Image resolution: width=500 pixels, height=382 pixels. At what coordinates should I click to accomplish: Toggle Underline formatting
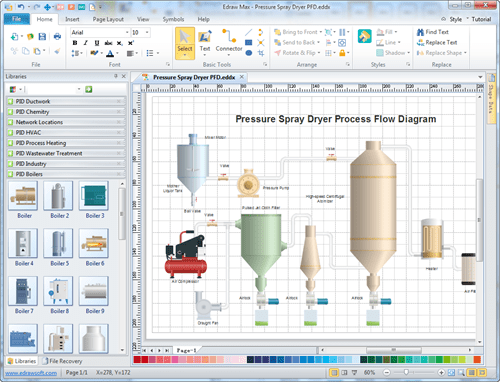97,43
